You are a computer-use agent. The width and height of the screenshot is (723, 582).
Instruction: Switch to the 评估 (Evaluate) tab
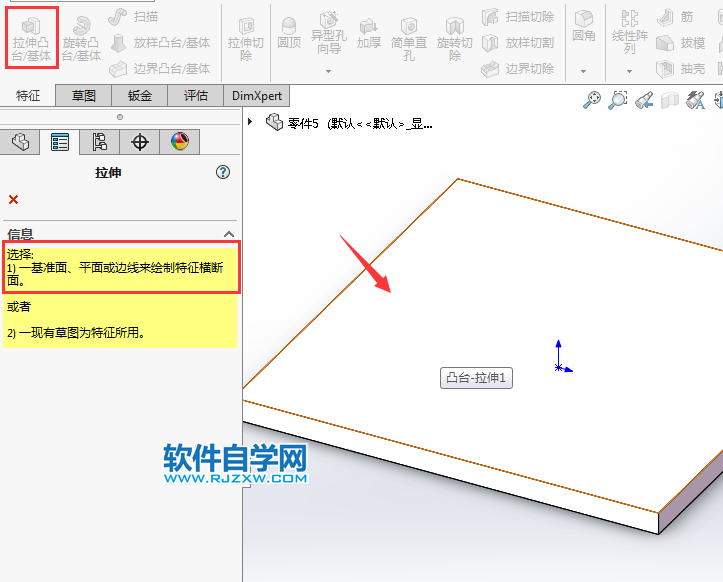click(196, 95)
